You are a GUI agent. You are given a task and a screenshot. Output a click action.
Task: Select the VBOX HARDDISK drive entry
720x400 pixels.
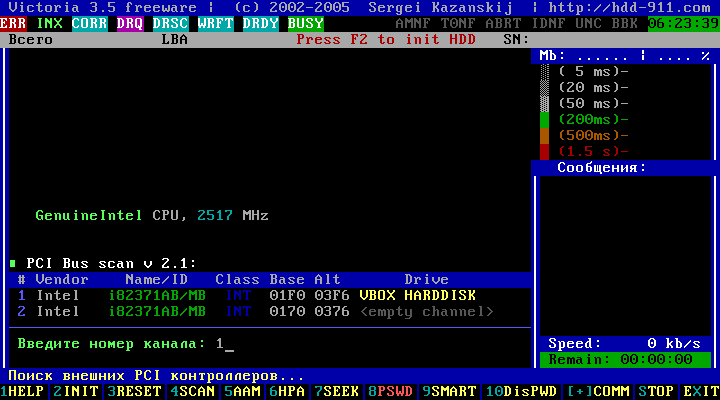(x=417, y=296)
